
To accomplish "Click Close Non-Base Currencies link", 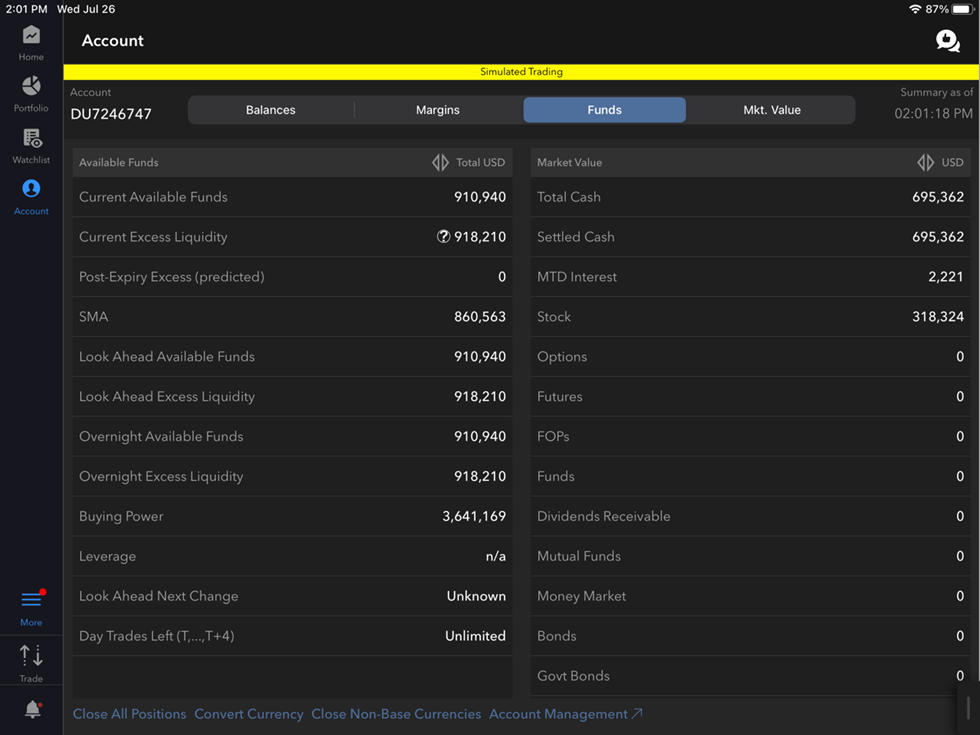I will pyautogui.click(x=396, y=714).
